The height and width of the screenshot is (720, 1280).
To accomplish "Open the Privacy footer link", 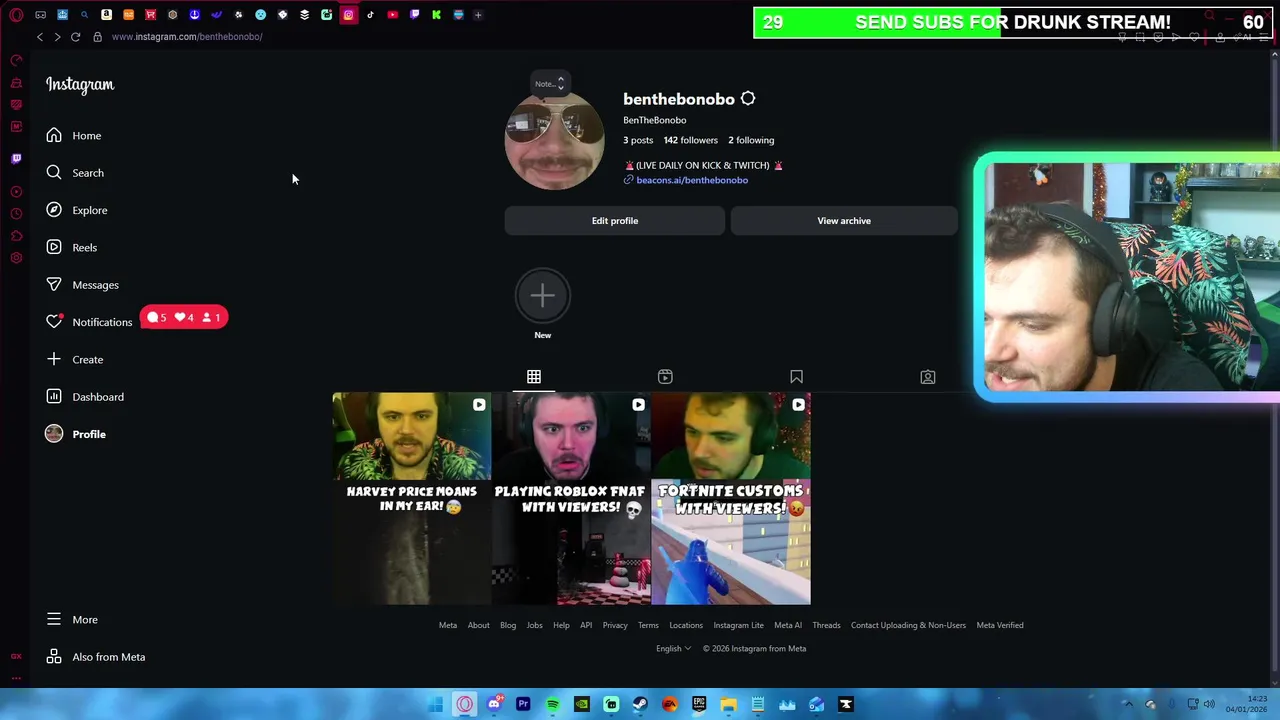I will tap(615, 626).
